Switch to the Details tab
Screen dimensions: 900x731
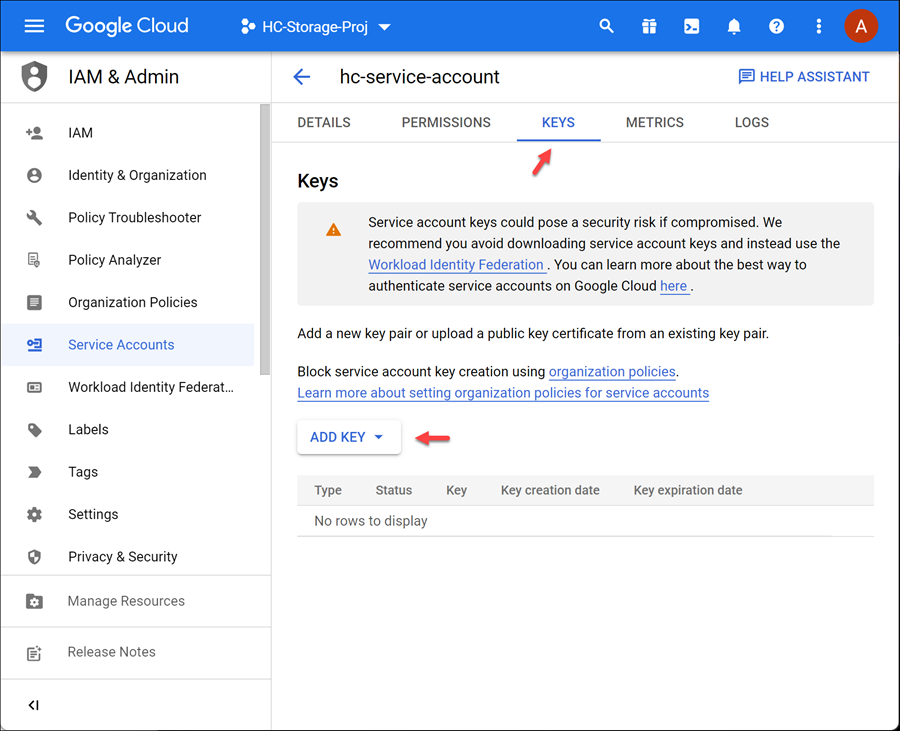pyautogui.click(x=324, y=122)
